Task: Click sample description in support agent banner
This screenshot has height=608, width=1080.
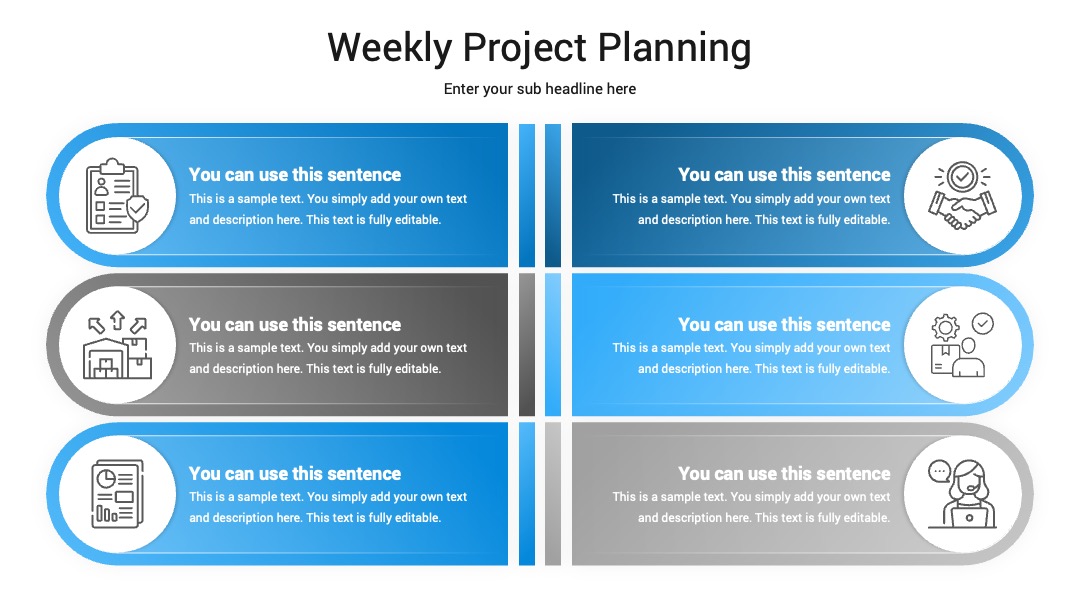Action: 751,507
